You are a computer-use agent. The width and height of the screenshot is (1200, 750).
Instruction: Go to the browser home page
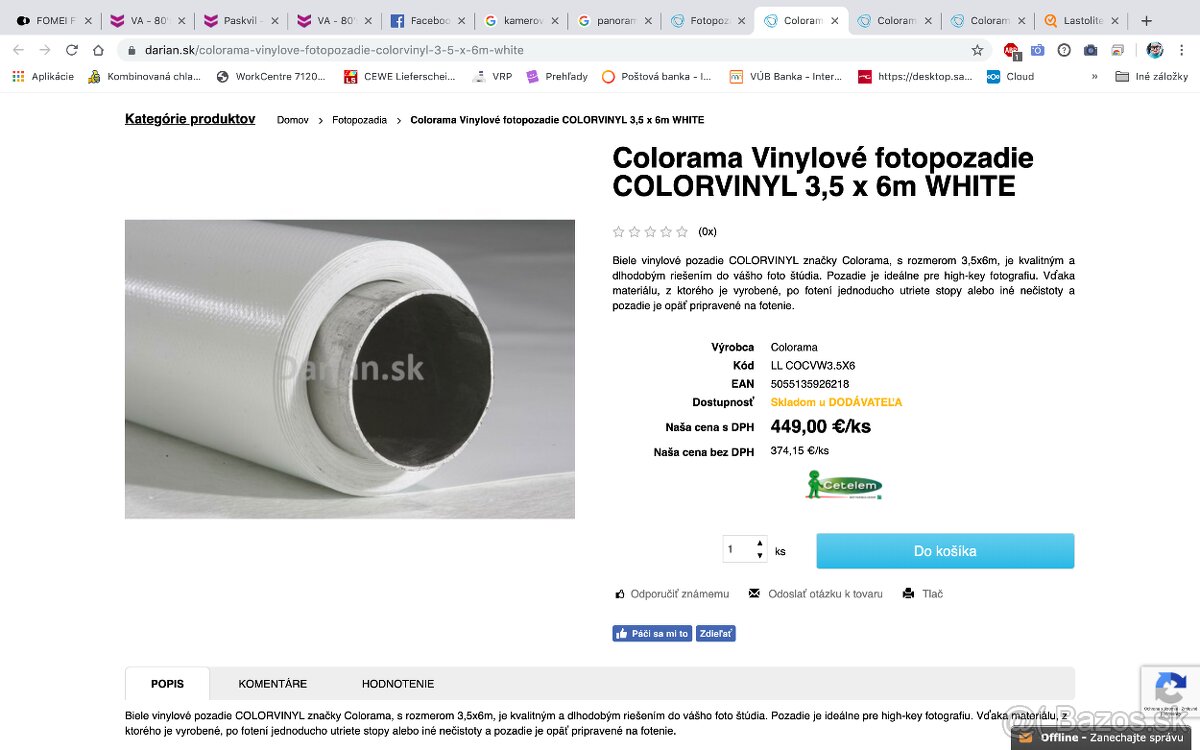pos(98,50)
